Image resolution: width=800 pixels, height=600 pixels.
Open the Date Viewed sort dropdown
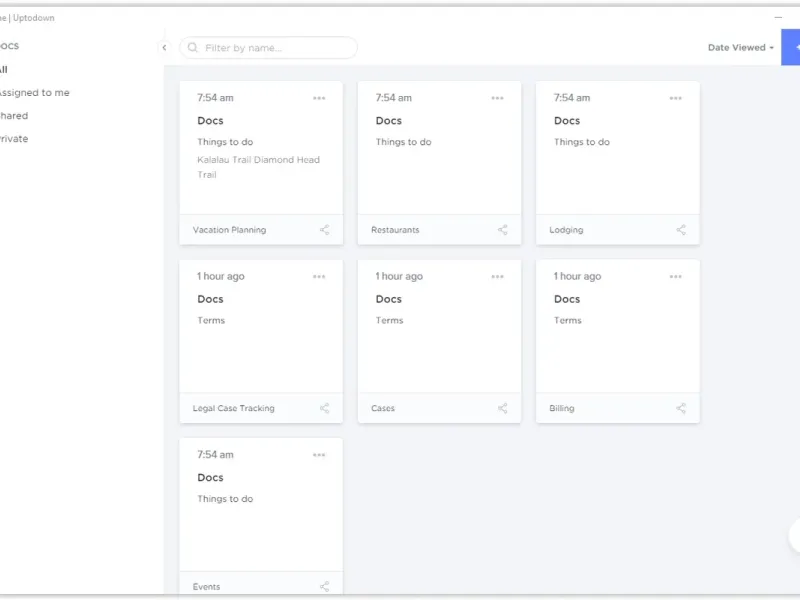[x=740, y=48]
